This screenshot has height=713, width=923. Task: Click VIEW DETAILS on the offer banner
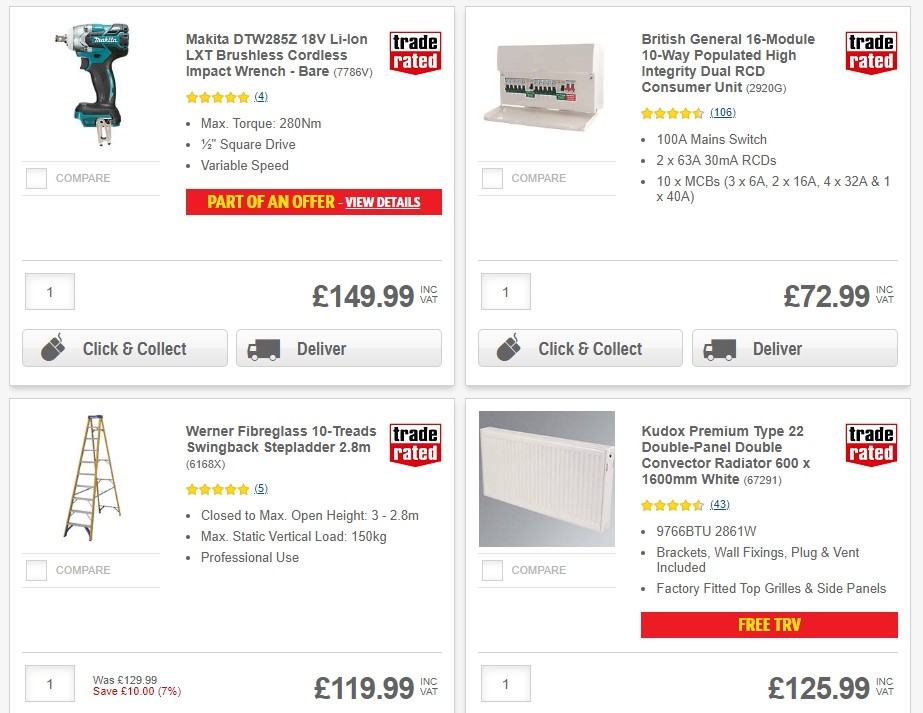click(x=383, y=202)
